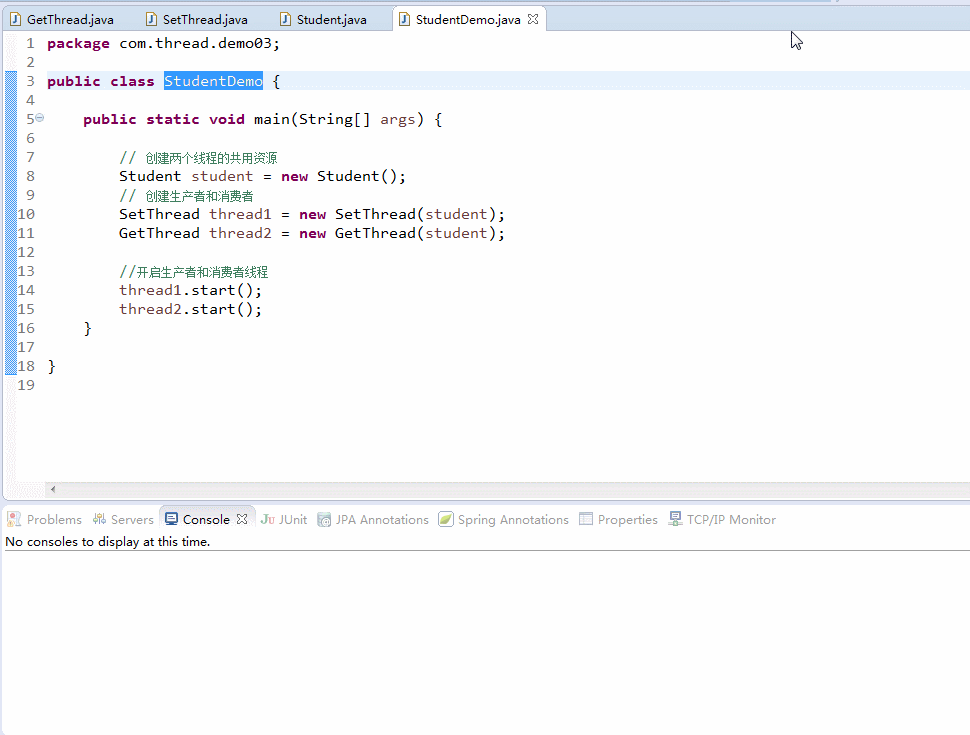The image size is (970, 735).
Task: Collapse the main method fold marker
Action: point(40,118)
